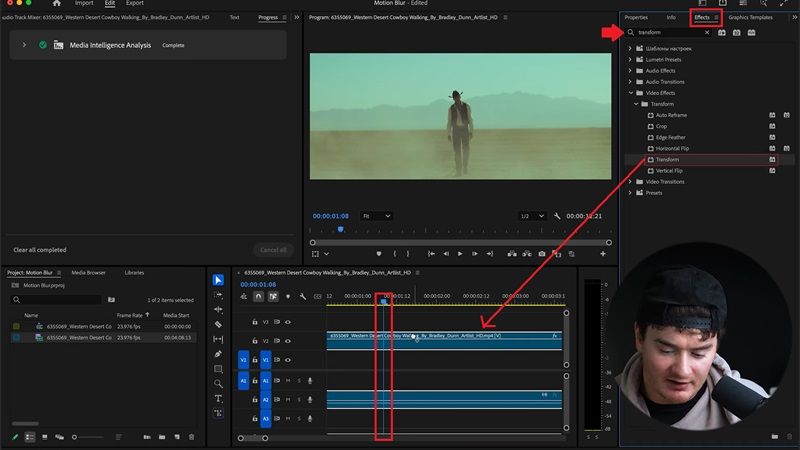
Task: Switch to Graphics Templates tab
Action: 751,17
